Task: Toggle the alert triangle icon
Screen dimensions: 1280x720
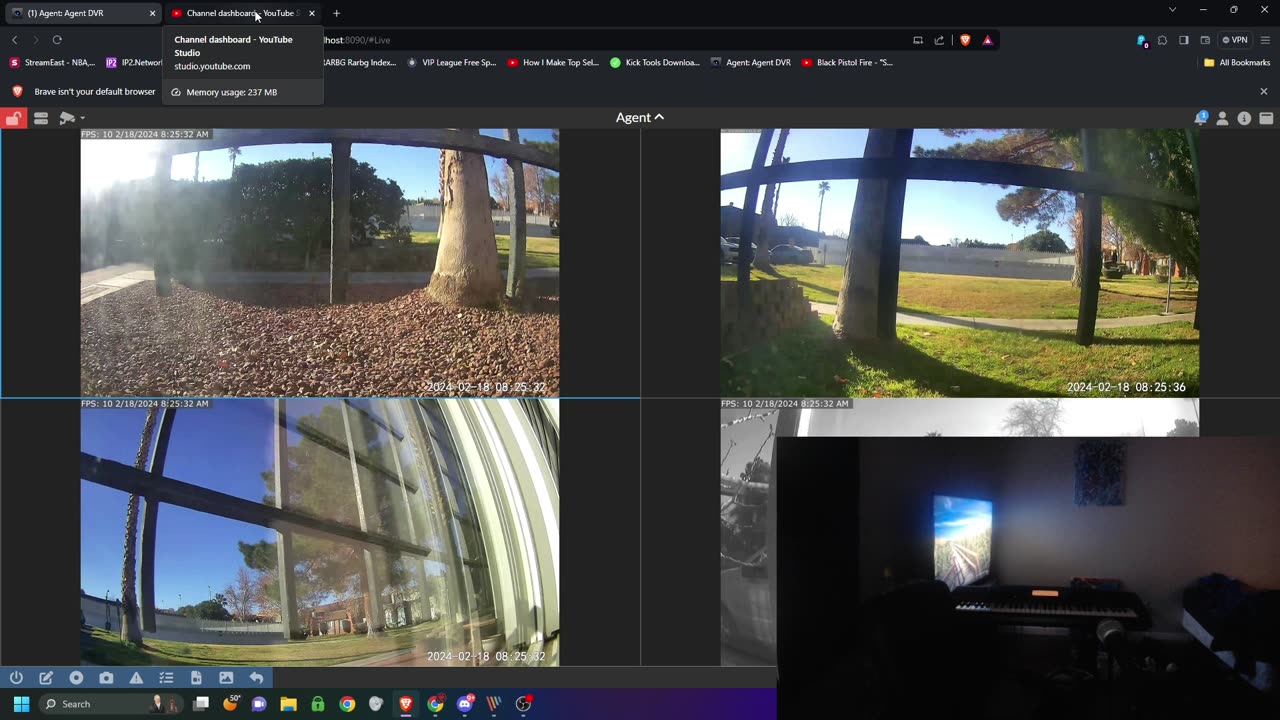Action: click(x=136, y=678)
